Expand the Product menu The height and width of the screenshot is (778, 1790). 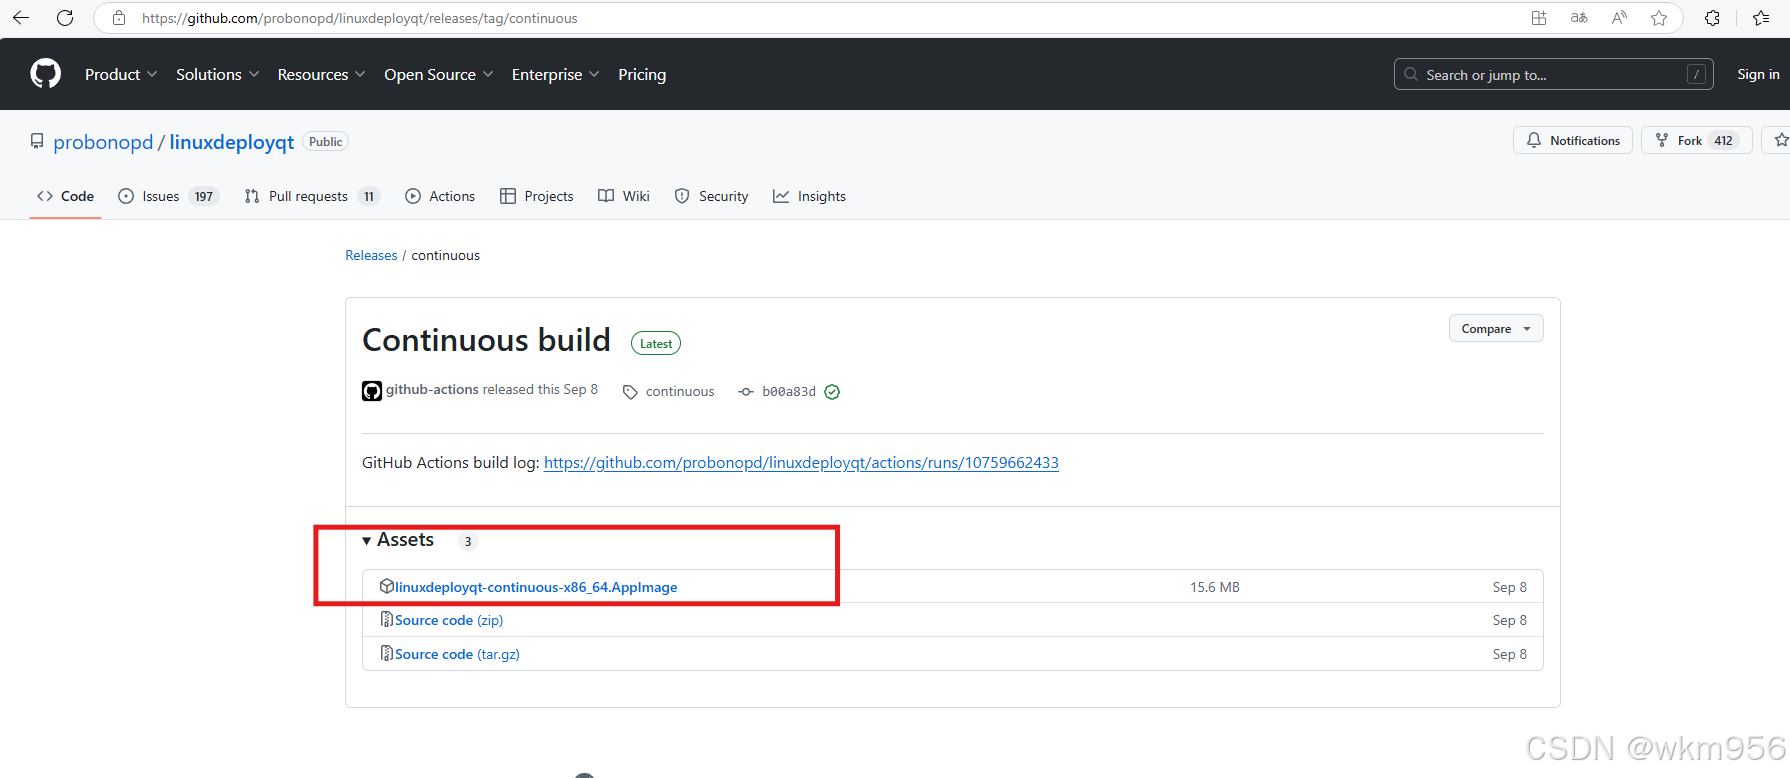click(x=121, y=74)
